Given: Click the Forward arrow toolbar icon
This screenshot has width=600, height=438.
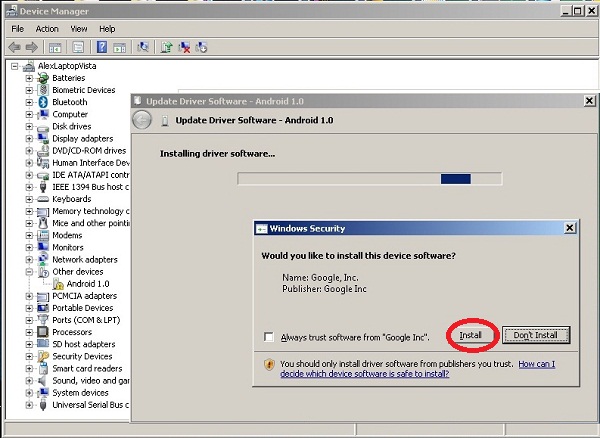Looking at the screenshot, I should (x=32, y=47).
